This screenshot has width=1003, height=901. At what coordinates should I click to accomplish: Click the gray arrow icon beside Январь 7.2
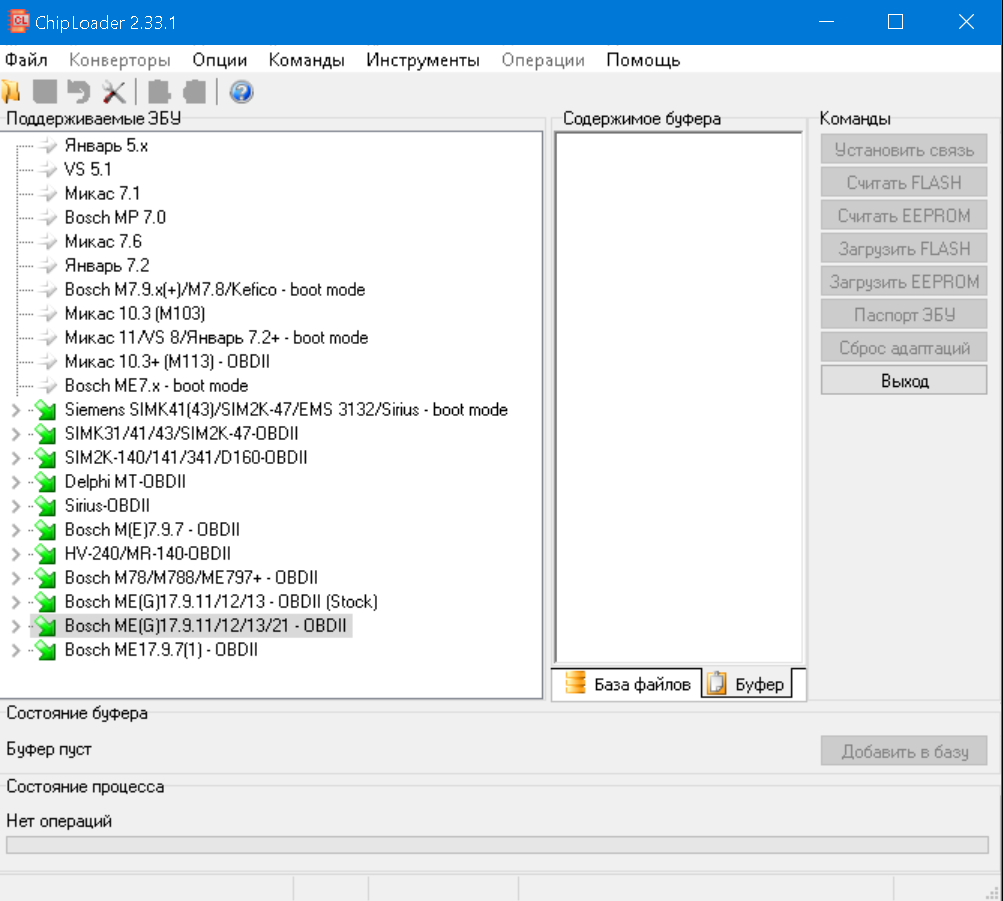47,265
